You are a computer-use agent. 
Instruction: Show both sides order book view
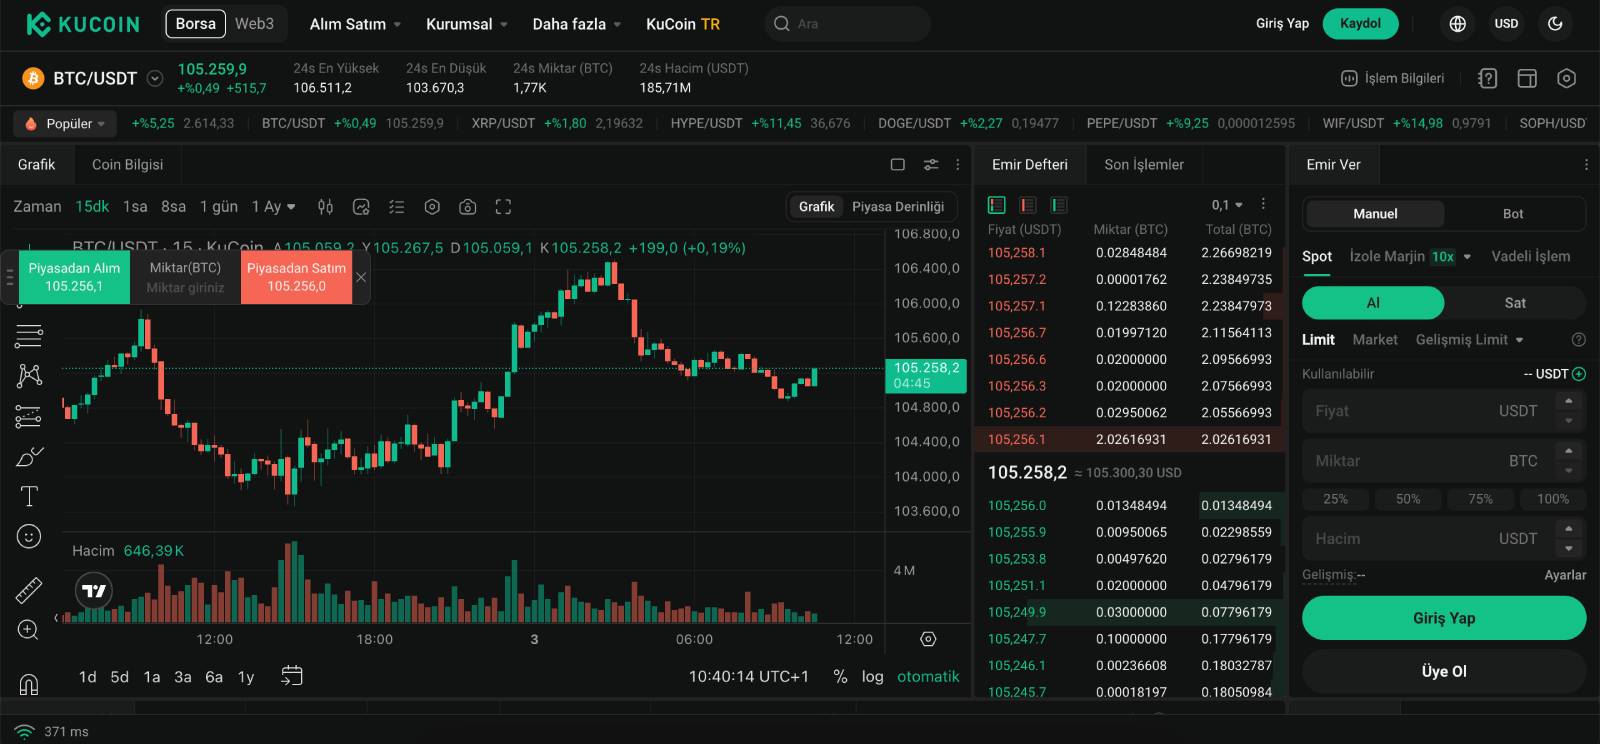[996, 205]
